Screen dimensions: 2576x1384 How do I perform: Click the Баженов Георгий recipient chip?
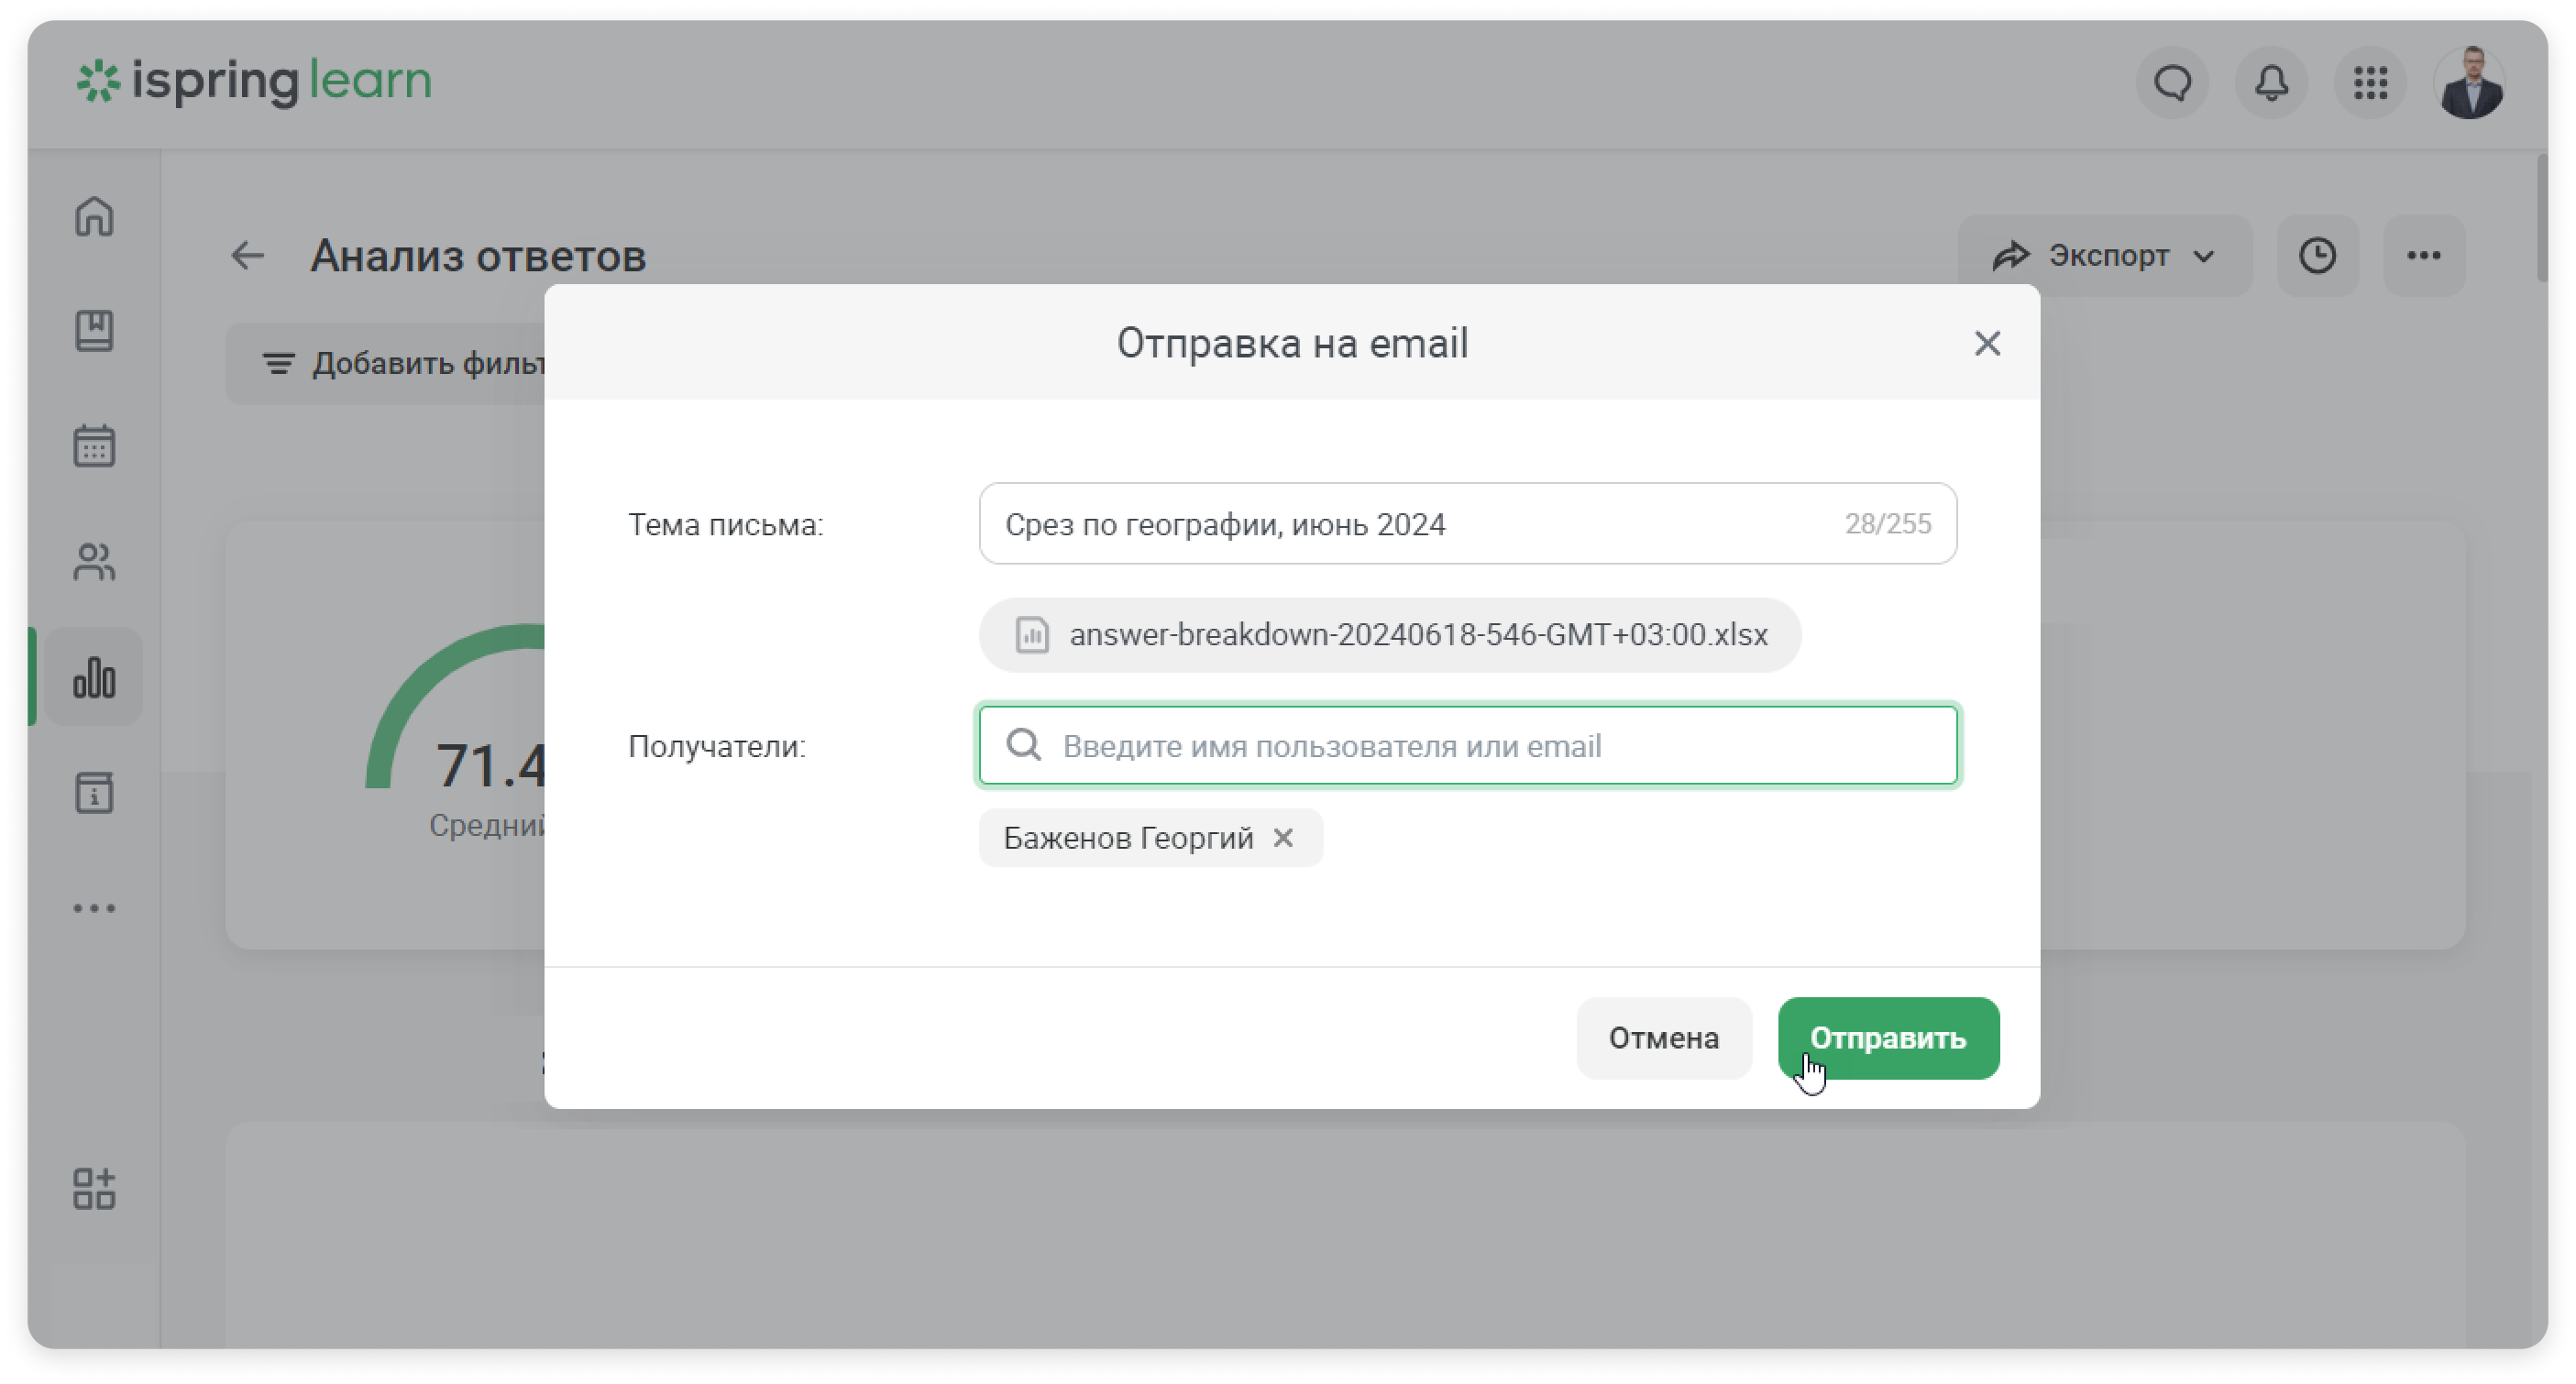point(1150,838)
